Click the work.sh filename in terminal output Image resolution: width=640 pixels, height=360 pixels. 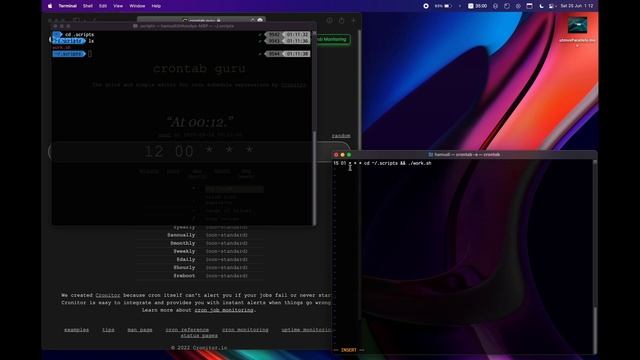[x=61, y=47]
